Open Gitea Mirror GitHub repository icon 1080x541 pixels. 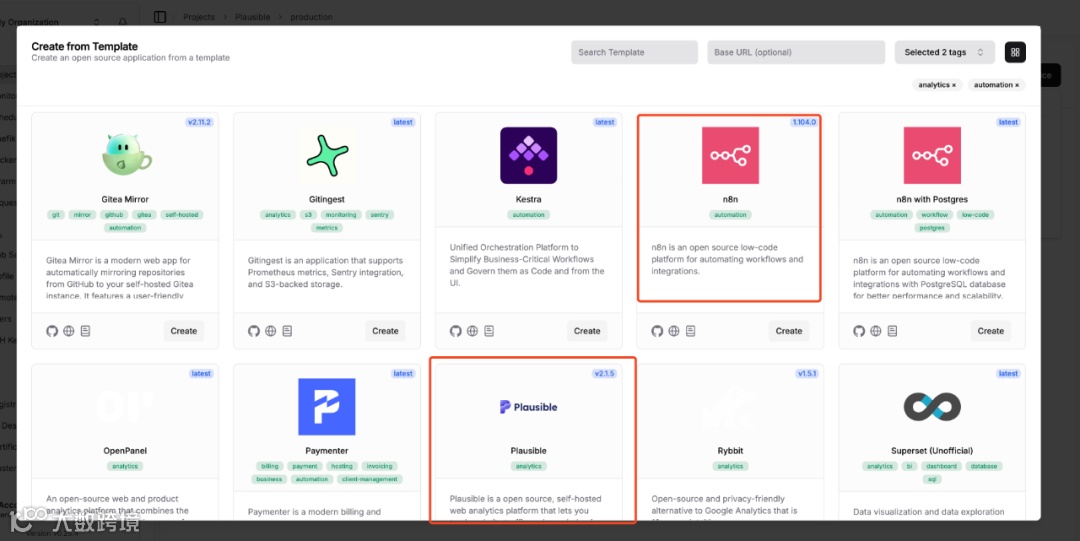click(x=52, y=331)
